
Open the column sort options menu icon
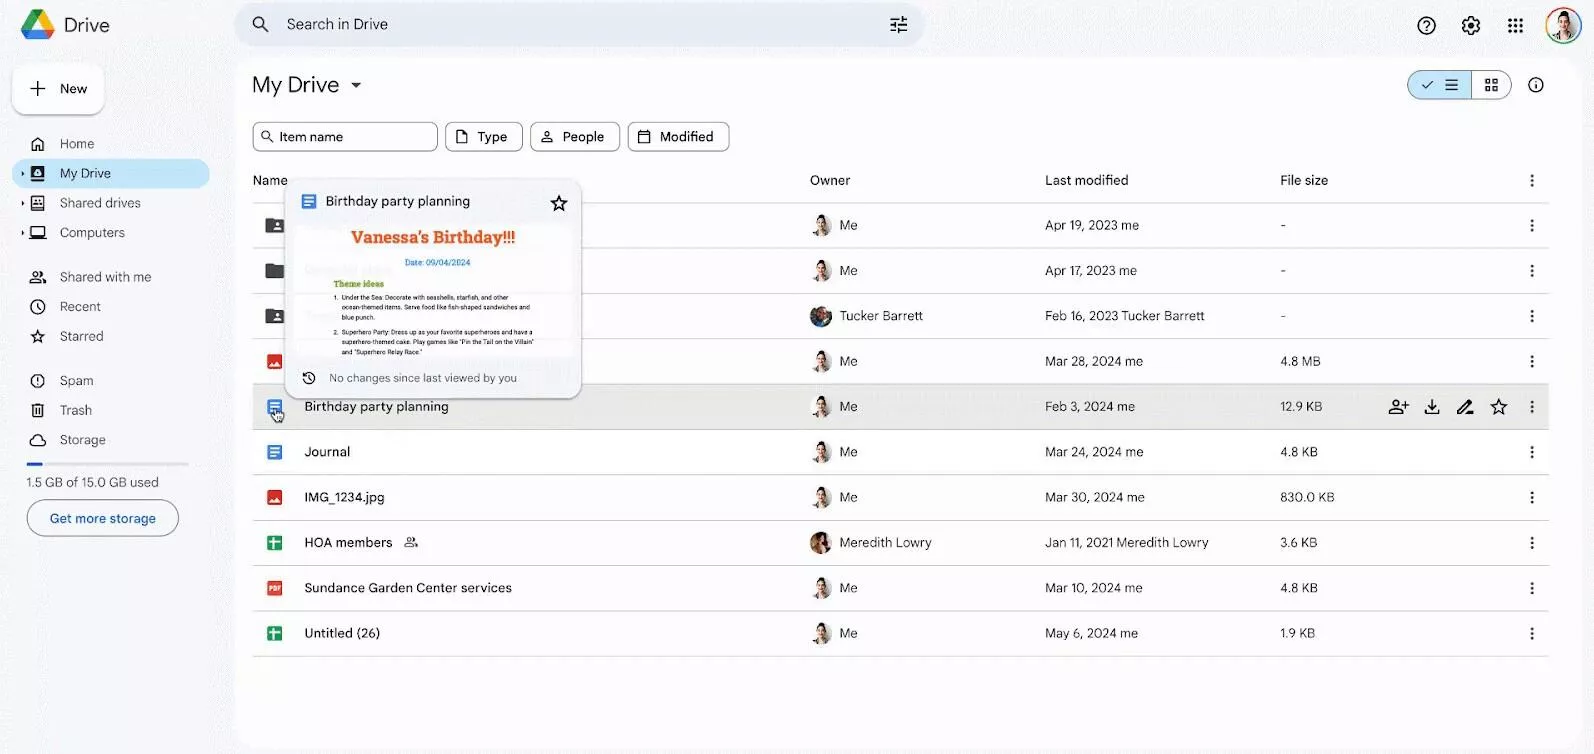(x=1531, y=180)
